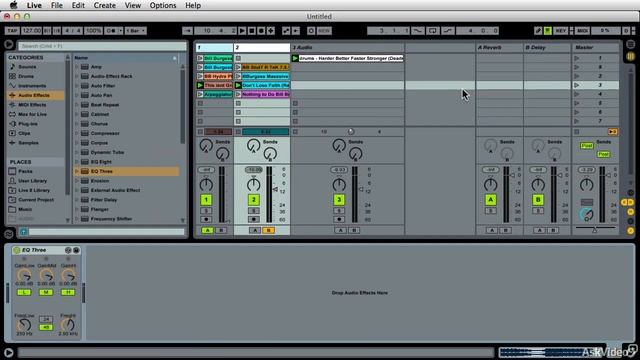Click the transport Record button
Screen dimensions: 640x360
(261, 31)
